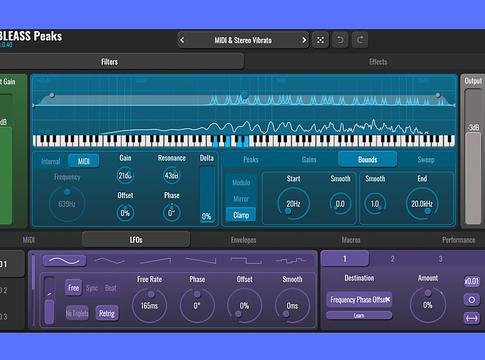
Task: Click the filter Offset knob showing 0%
Action: [125, 213]
